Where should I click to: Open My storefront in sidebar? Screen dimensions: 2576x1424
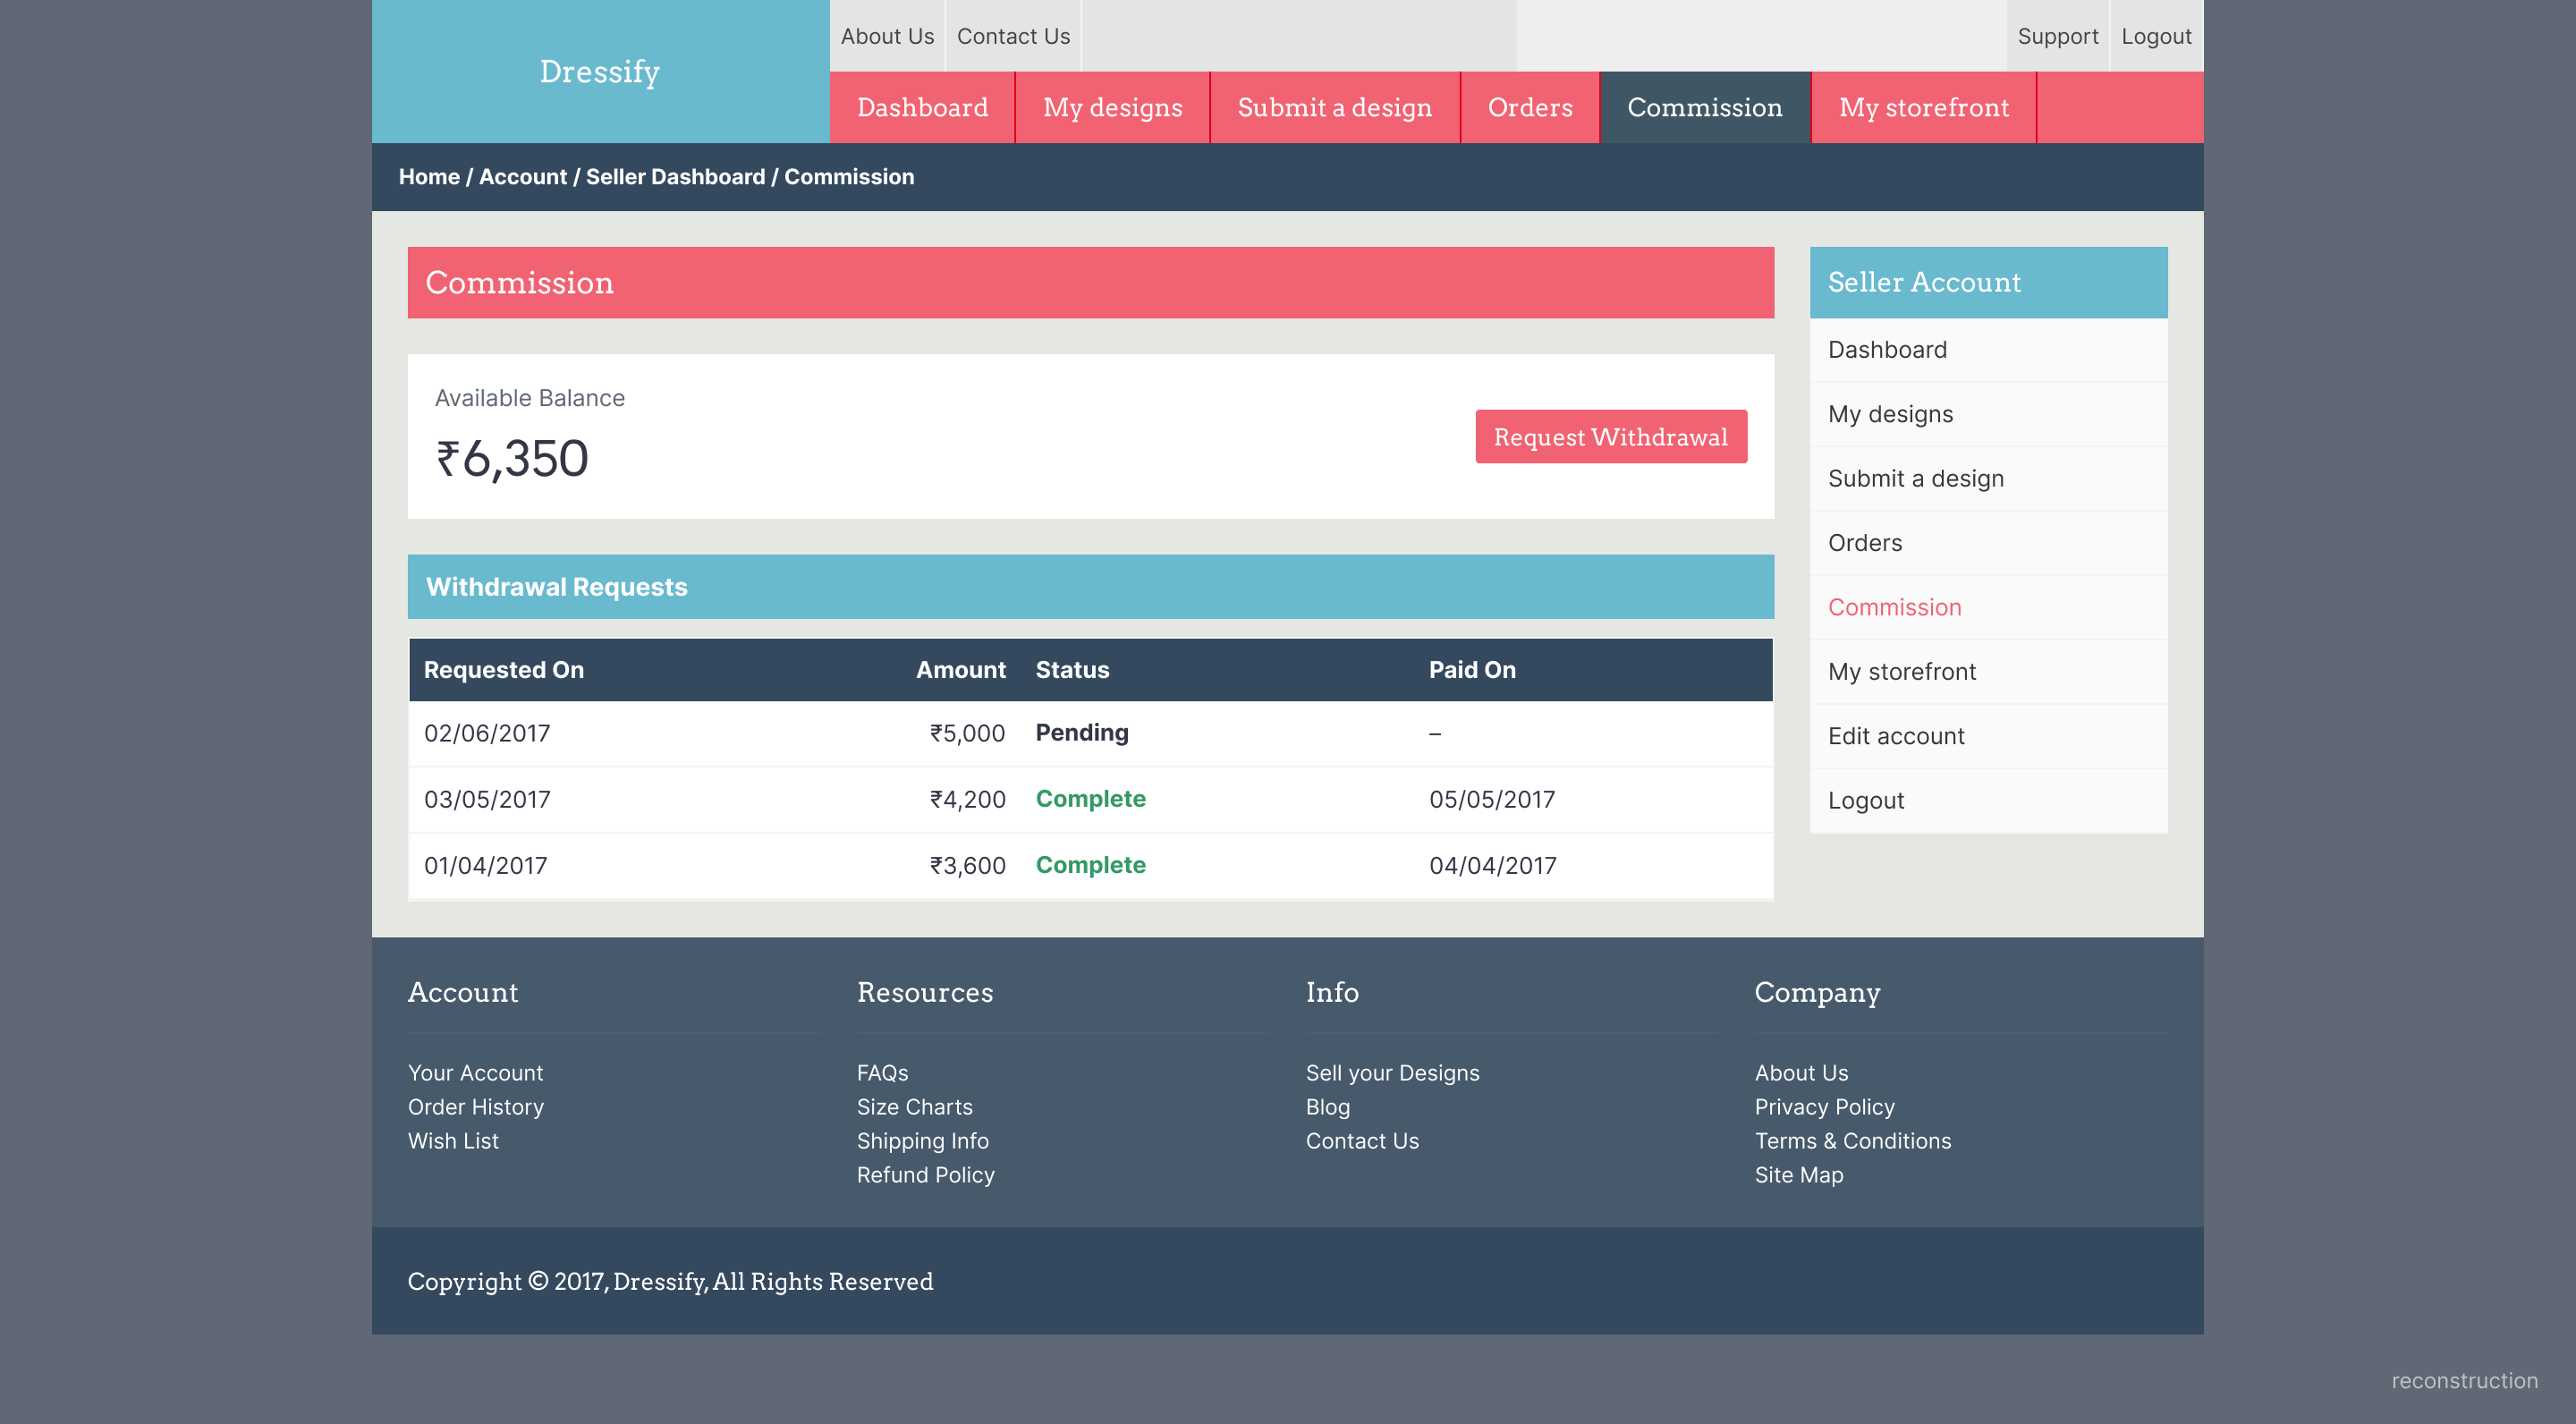point(1988,672)
